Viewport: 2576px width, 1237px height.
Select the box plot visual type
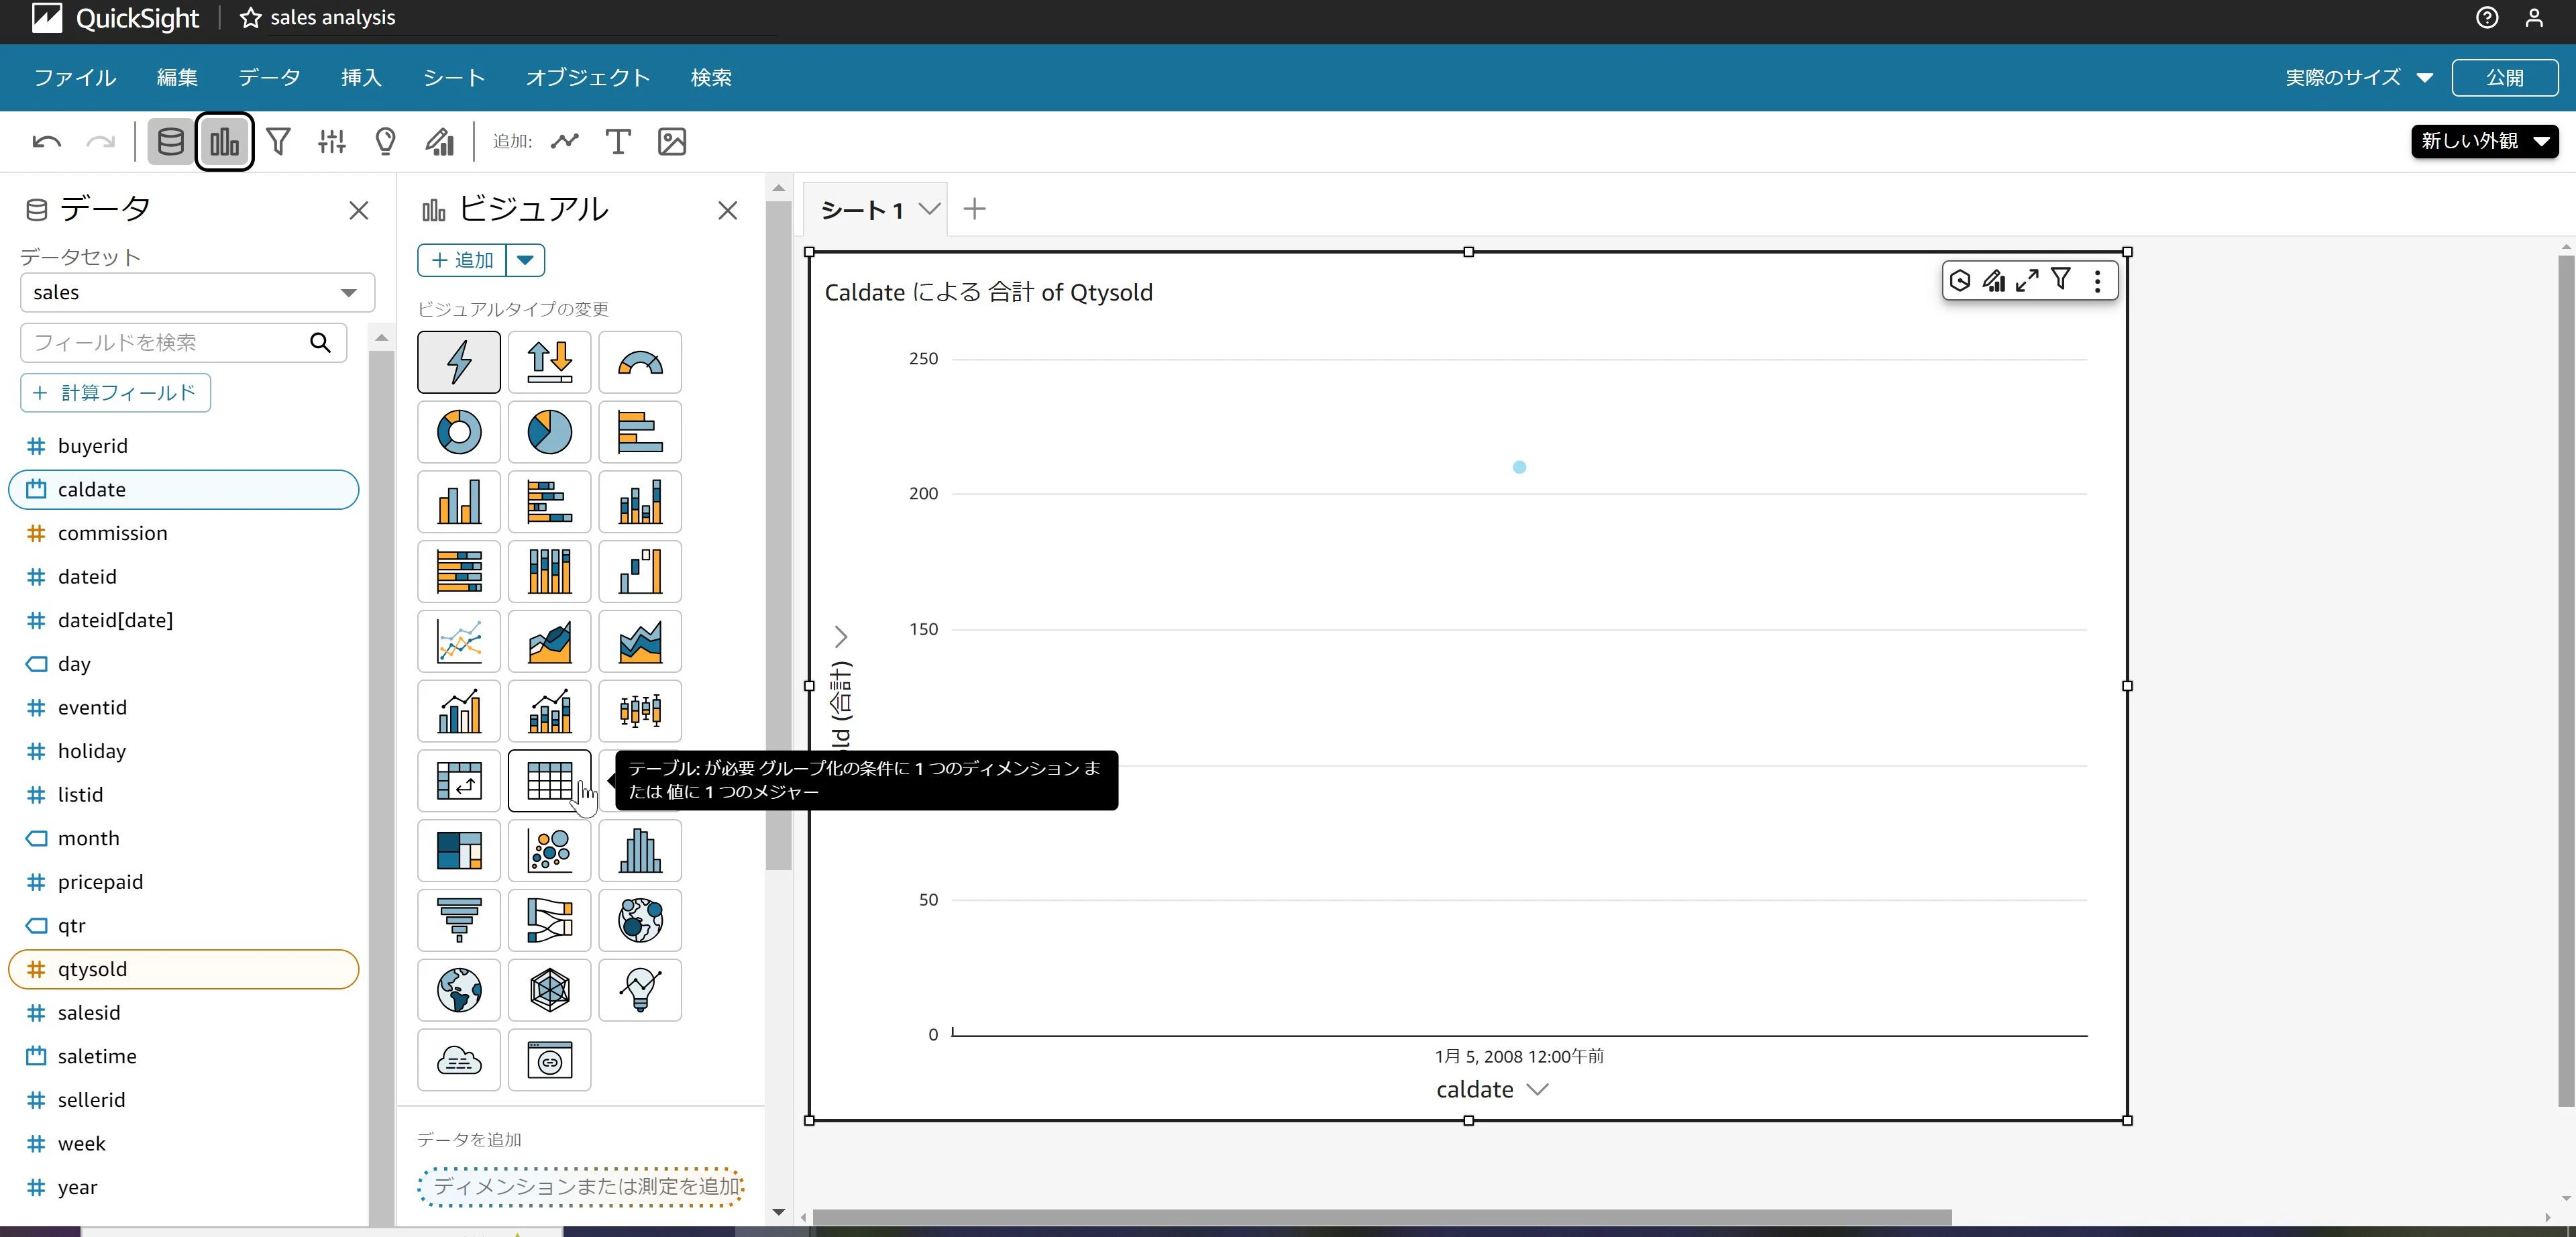click(640, 711)
